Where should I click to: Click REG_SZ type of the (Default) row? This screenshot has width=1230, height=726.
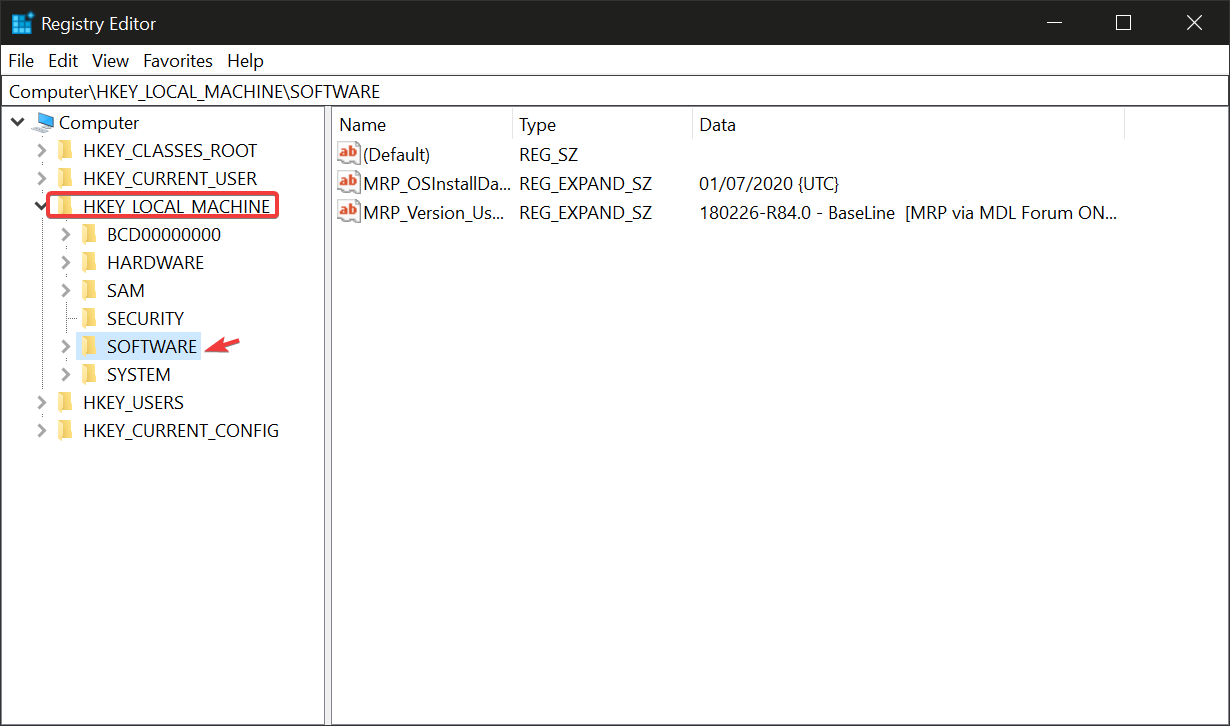click(549, 155)
